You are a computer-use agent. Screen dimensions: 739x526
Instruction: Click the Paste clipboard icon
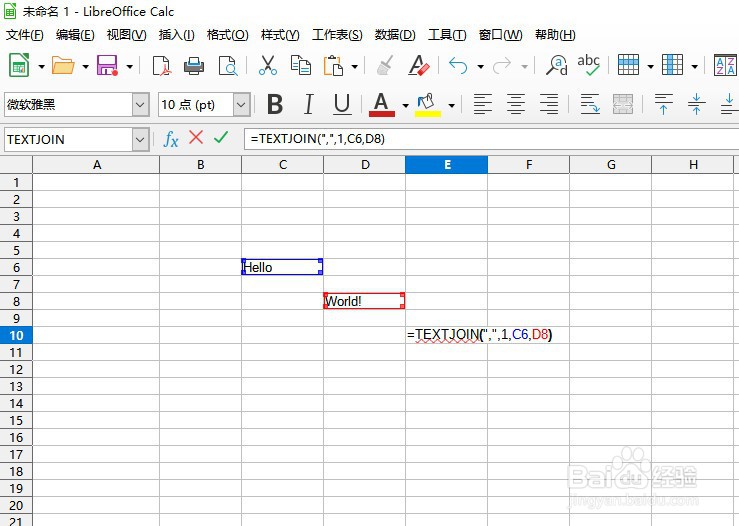point(333,66)
